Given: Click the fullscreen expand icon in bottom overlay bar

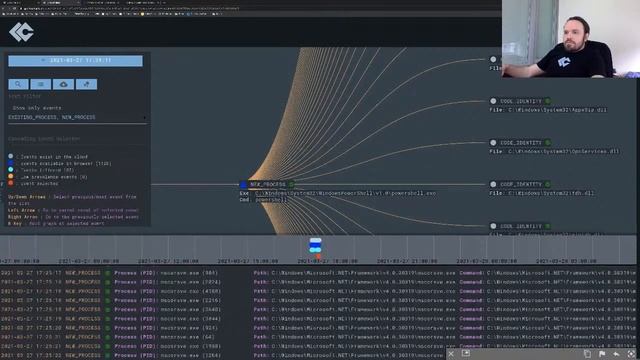Looking at the screenshot, I should [x=631, y=353].
